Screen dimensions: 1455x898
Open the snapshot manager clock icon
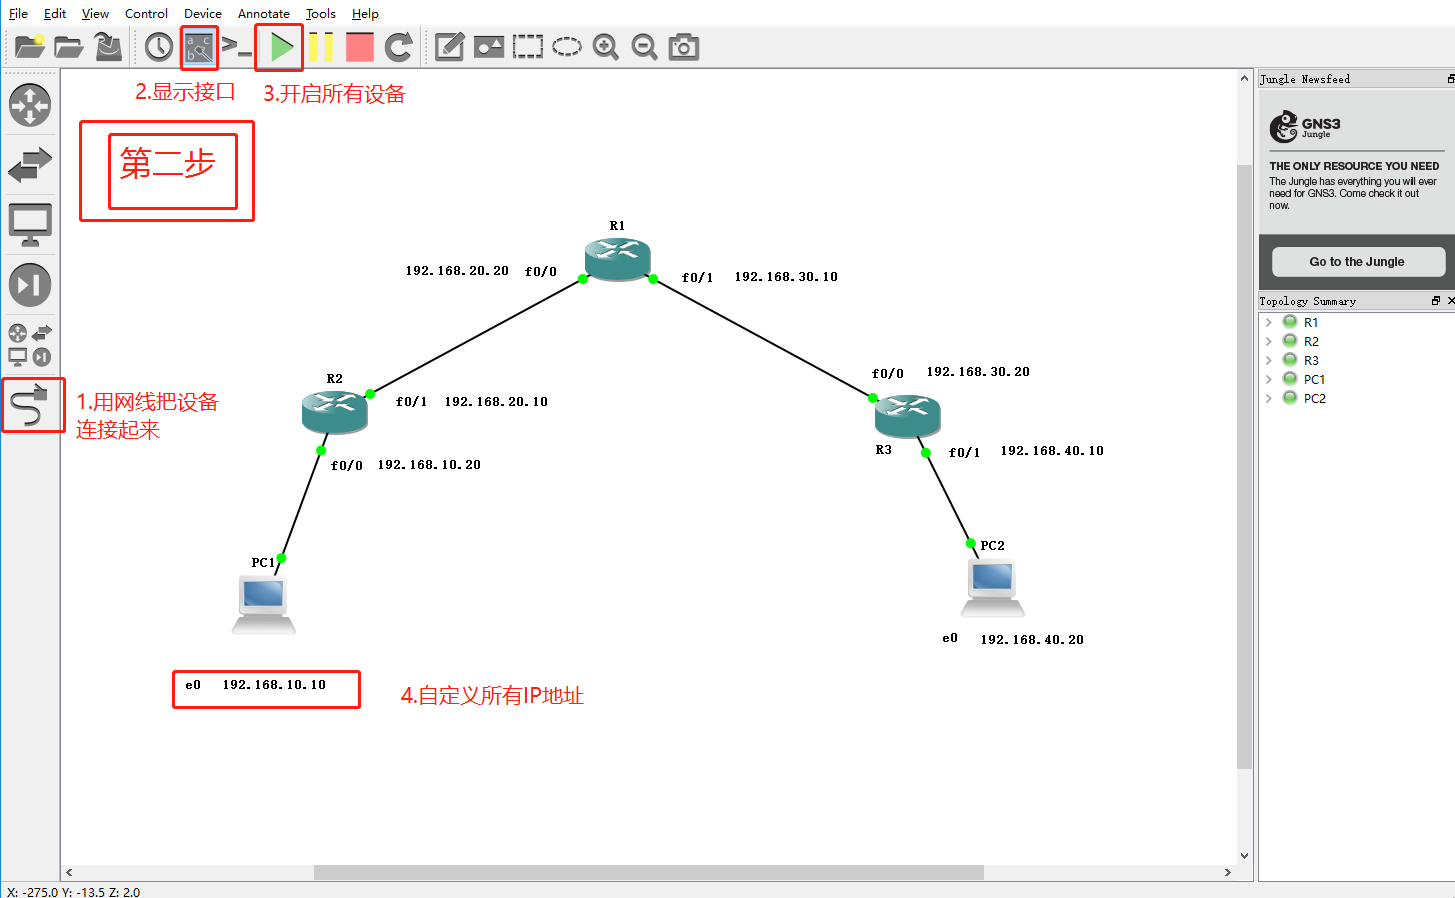point(159,46)
